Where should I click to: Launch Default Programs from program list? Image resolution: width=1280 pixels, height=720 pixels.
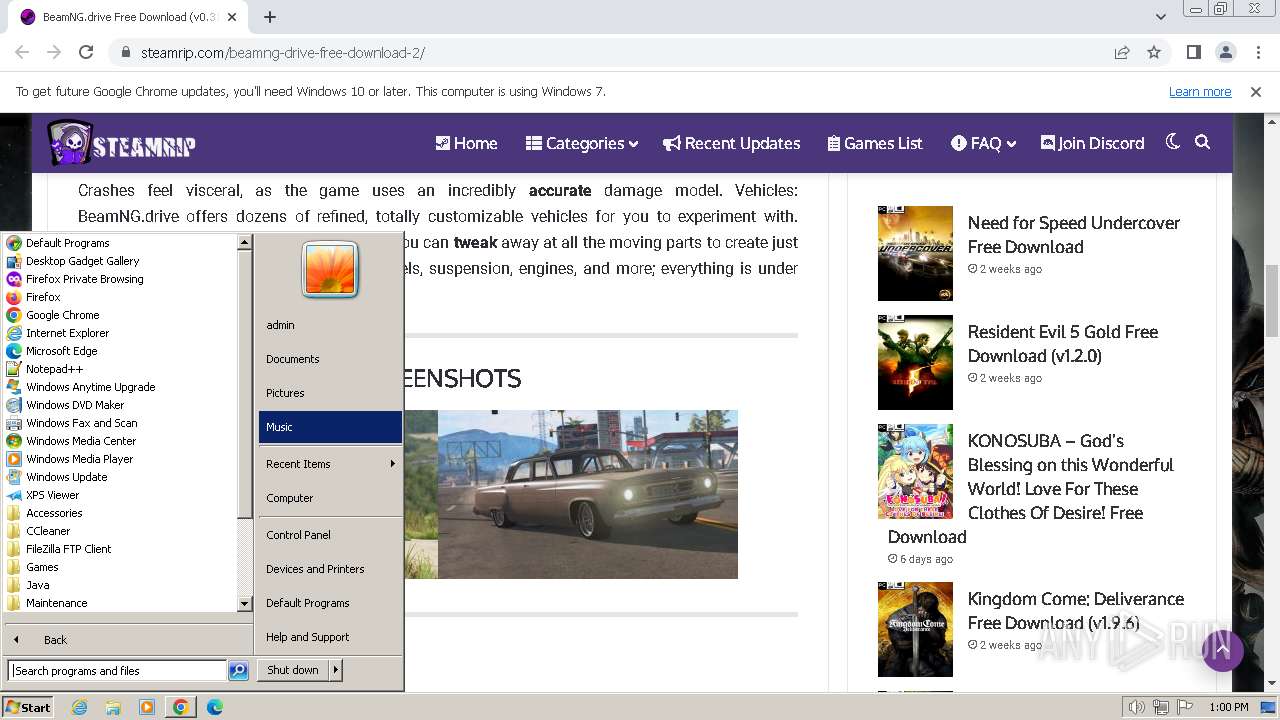tap(68, 243)
